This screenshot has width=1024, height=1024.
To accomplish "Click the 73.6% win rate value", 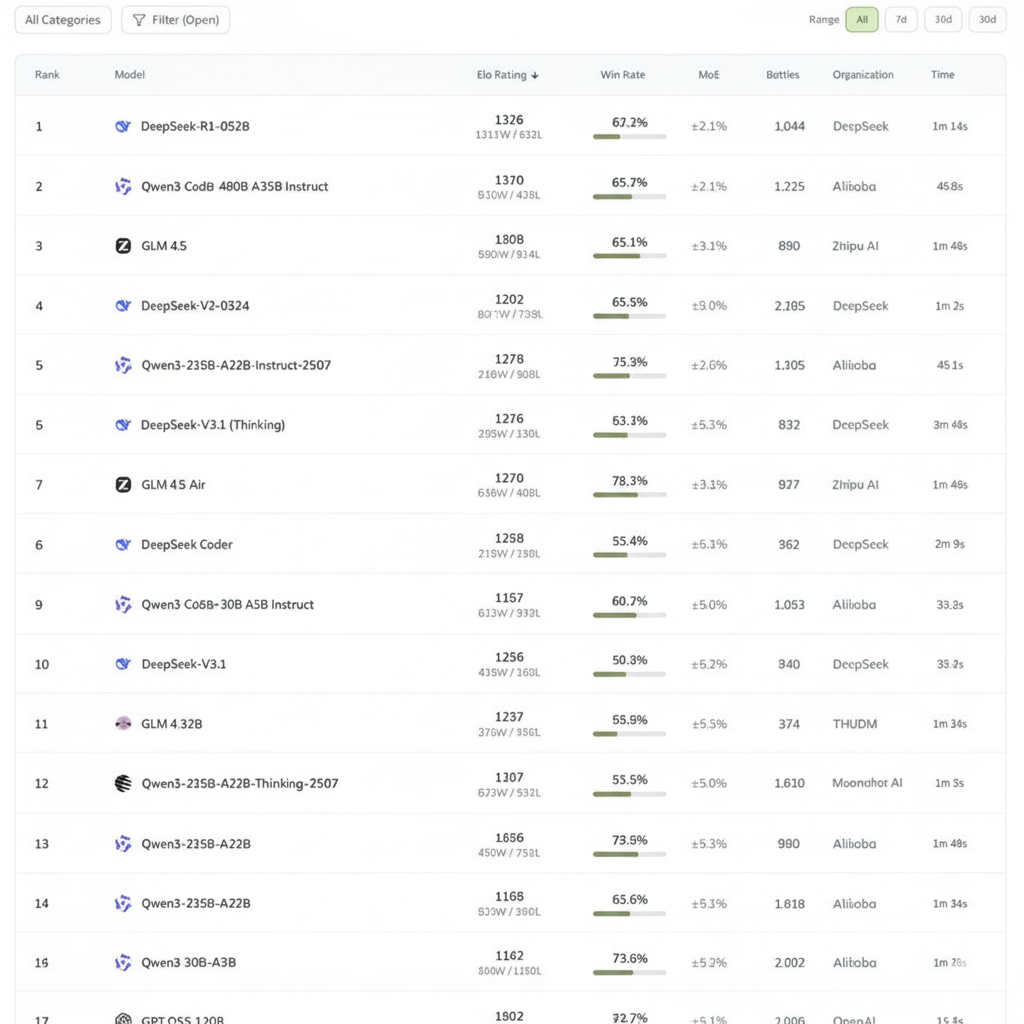I will tap(630, 959).
